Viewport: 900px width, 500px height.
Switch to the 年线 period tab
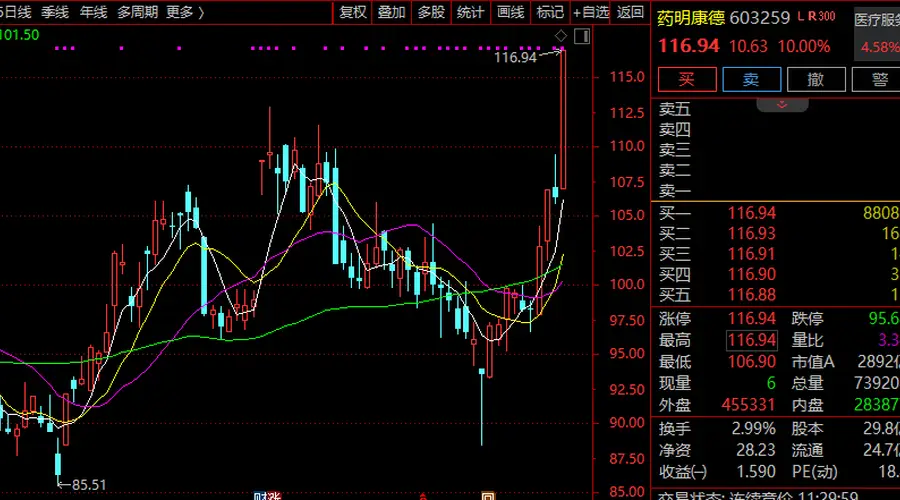[94, 12]
